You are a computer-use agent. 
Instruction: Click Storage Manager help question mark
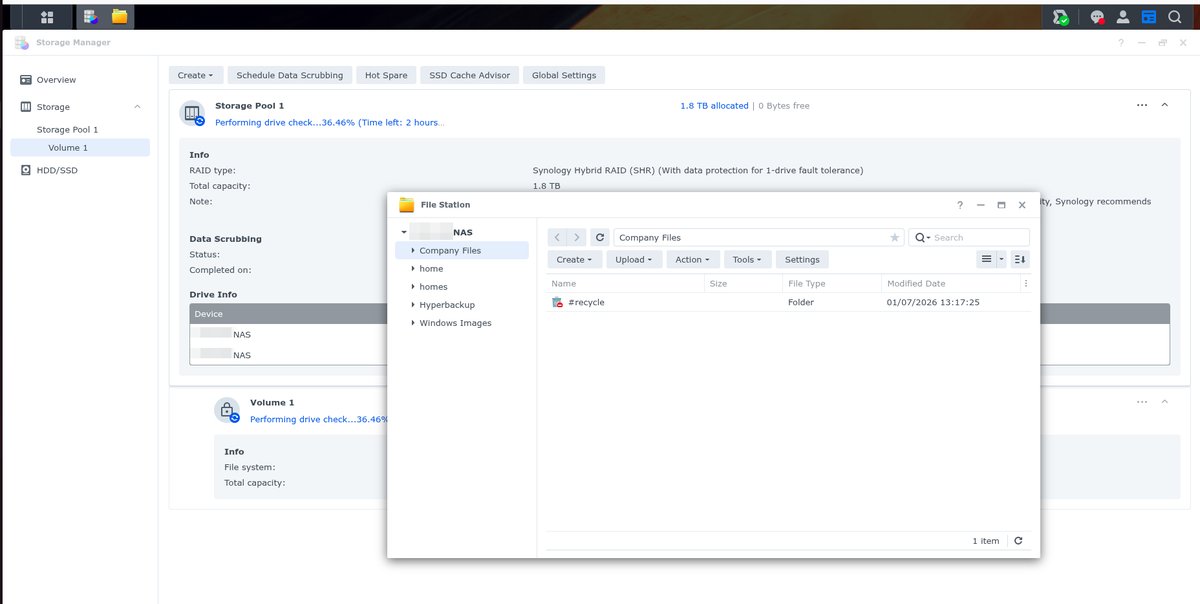click(1122, 43)
